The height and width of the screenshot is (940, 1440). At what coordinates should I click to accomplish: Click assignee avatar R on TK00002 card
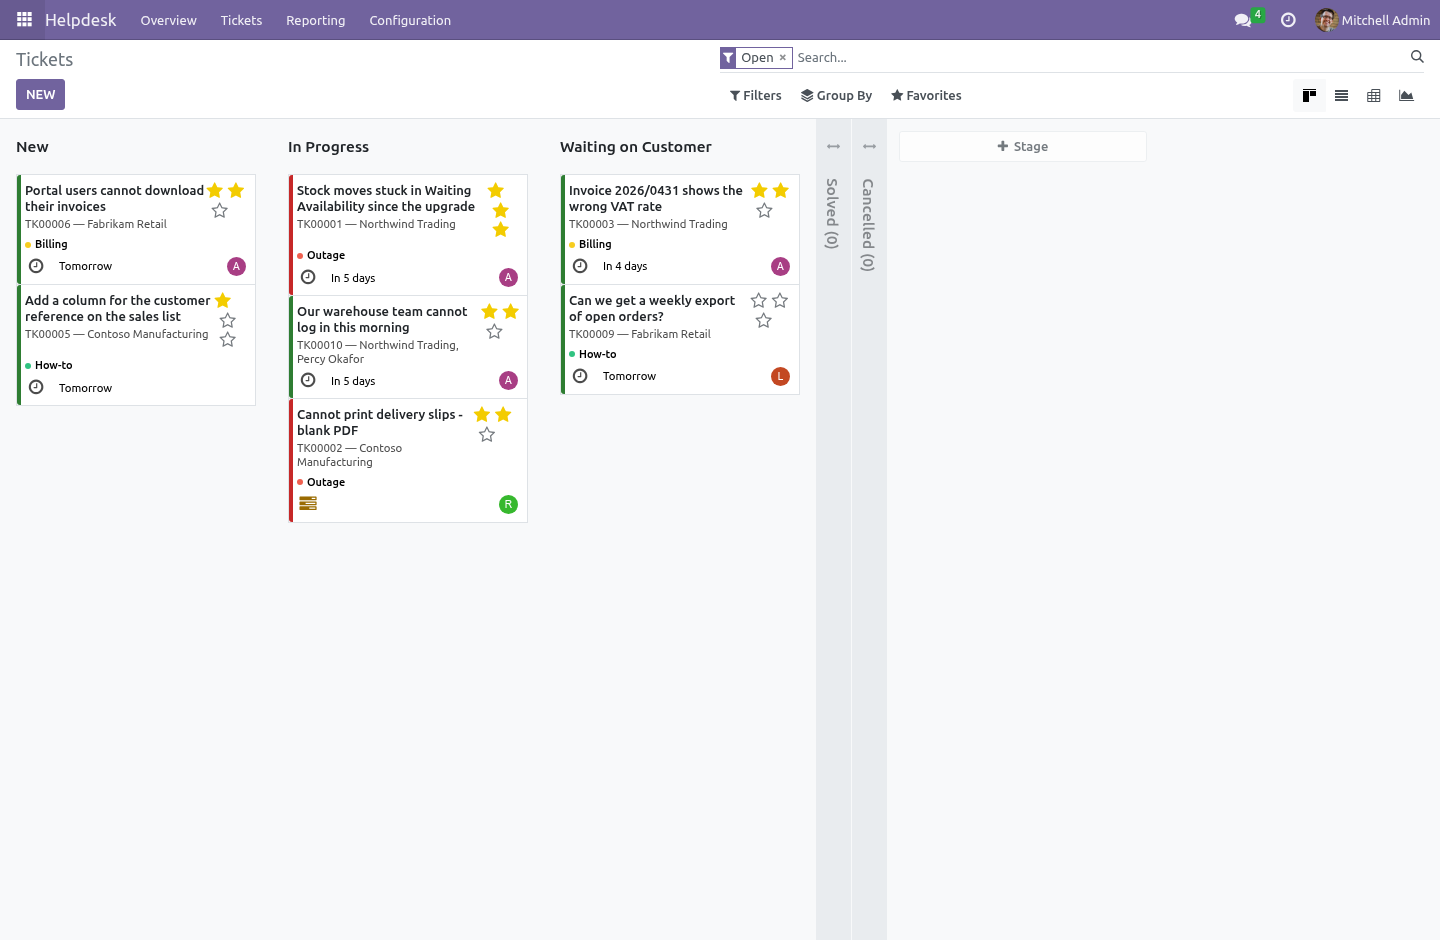508,504
